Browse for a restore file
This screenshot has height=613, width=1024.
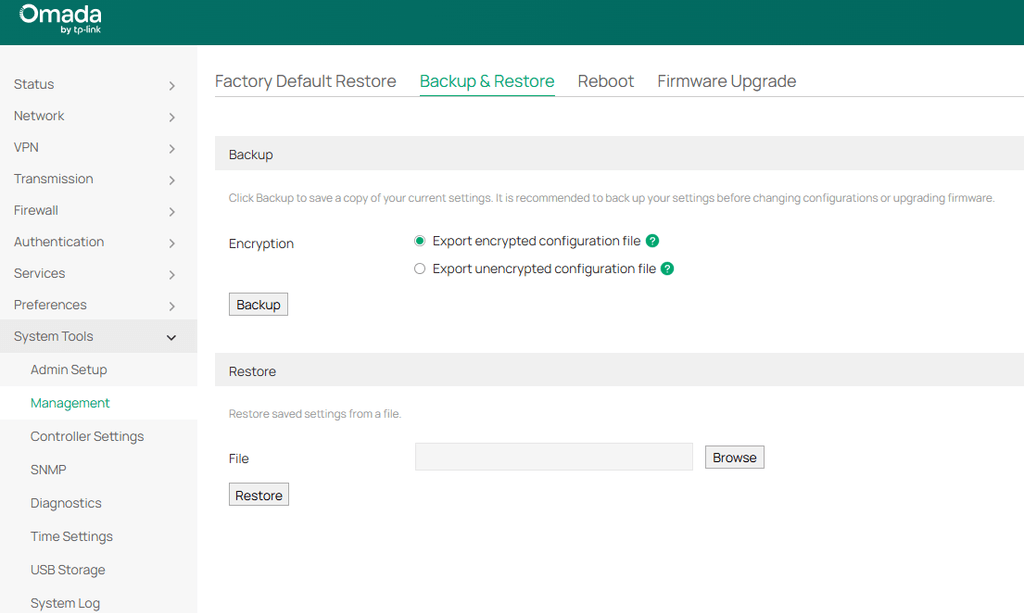point(735,458)
